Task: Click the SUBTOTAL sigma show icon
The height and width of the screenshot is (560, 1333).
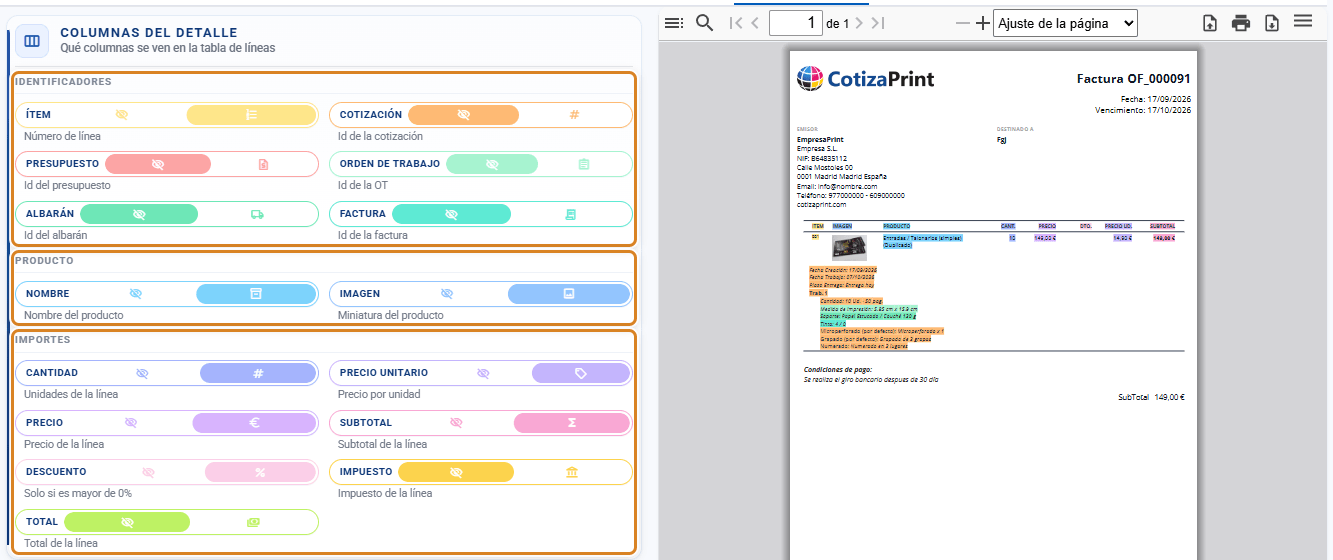Action: point(571,423)
